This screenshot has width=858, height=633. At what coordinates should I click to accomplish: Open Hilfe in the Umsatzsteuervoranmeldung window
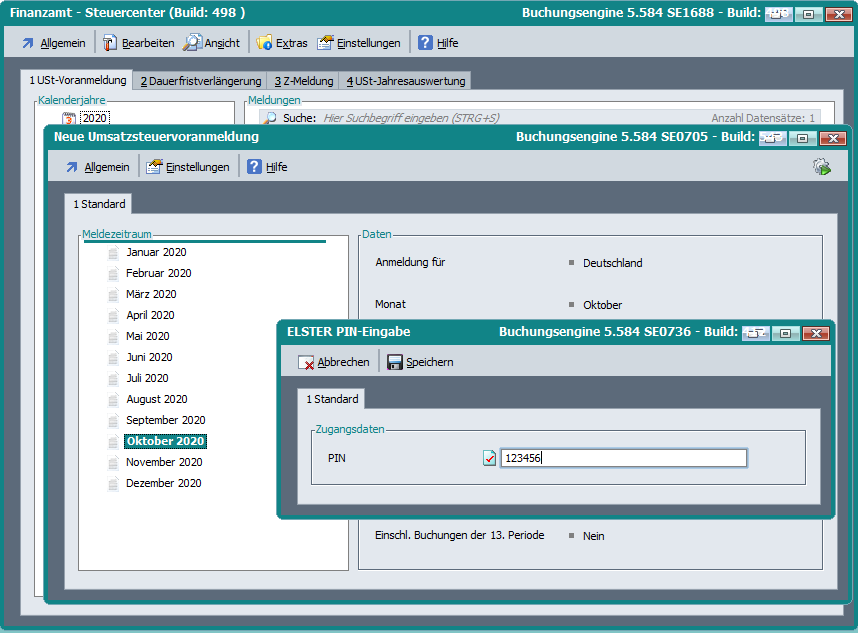pos(267,167)
